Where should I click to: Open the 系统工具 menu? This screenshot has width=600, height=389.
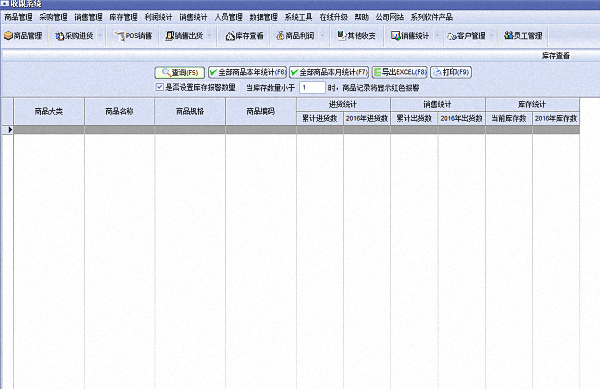click(298, 17)
